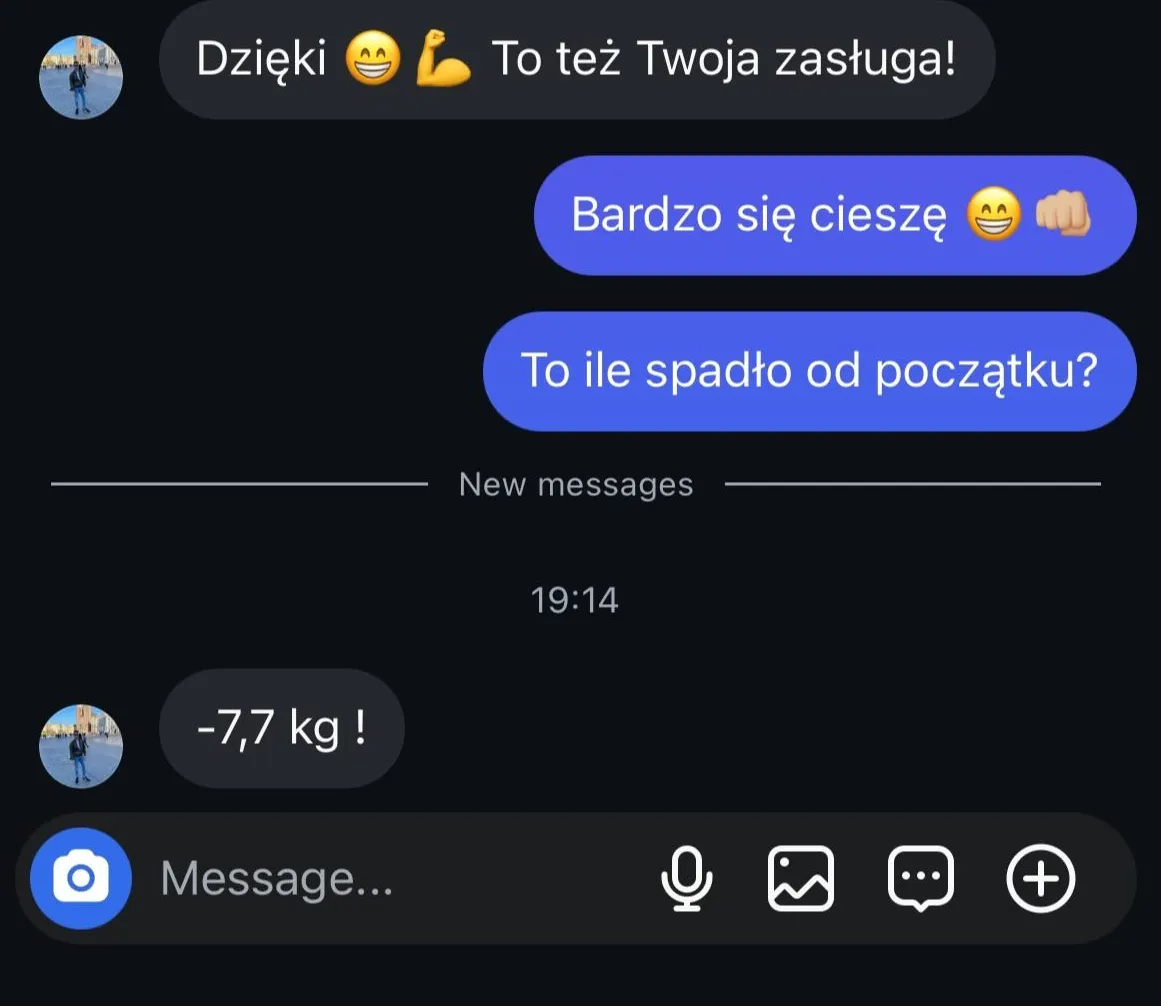Tap the microphone voice message icon
Viewport: 1161px width, 1006px height.
click(686, 878)
